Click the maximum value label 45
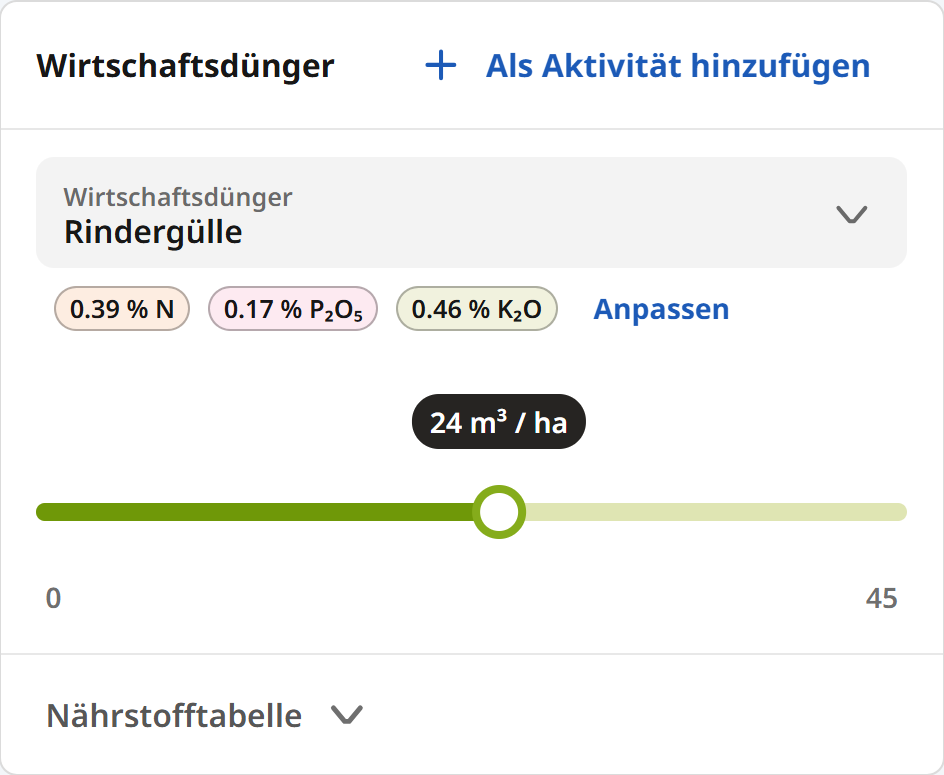 click(881, 599)
